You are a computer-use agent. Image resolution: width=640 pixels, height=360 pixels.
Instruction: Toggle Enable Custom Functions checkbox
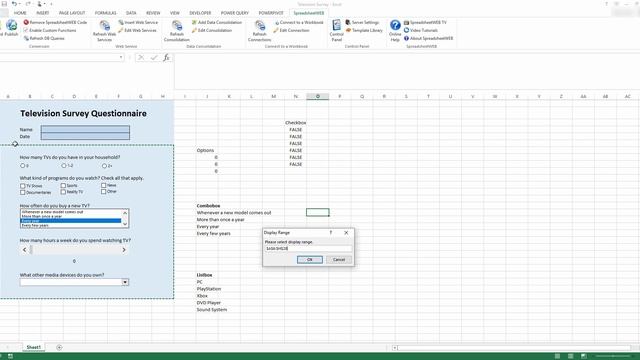click(x=26, y=31)
